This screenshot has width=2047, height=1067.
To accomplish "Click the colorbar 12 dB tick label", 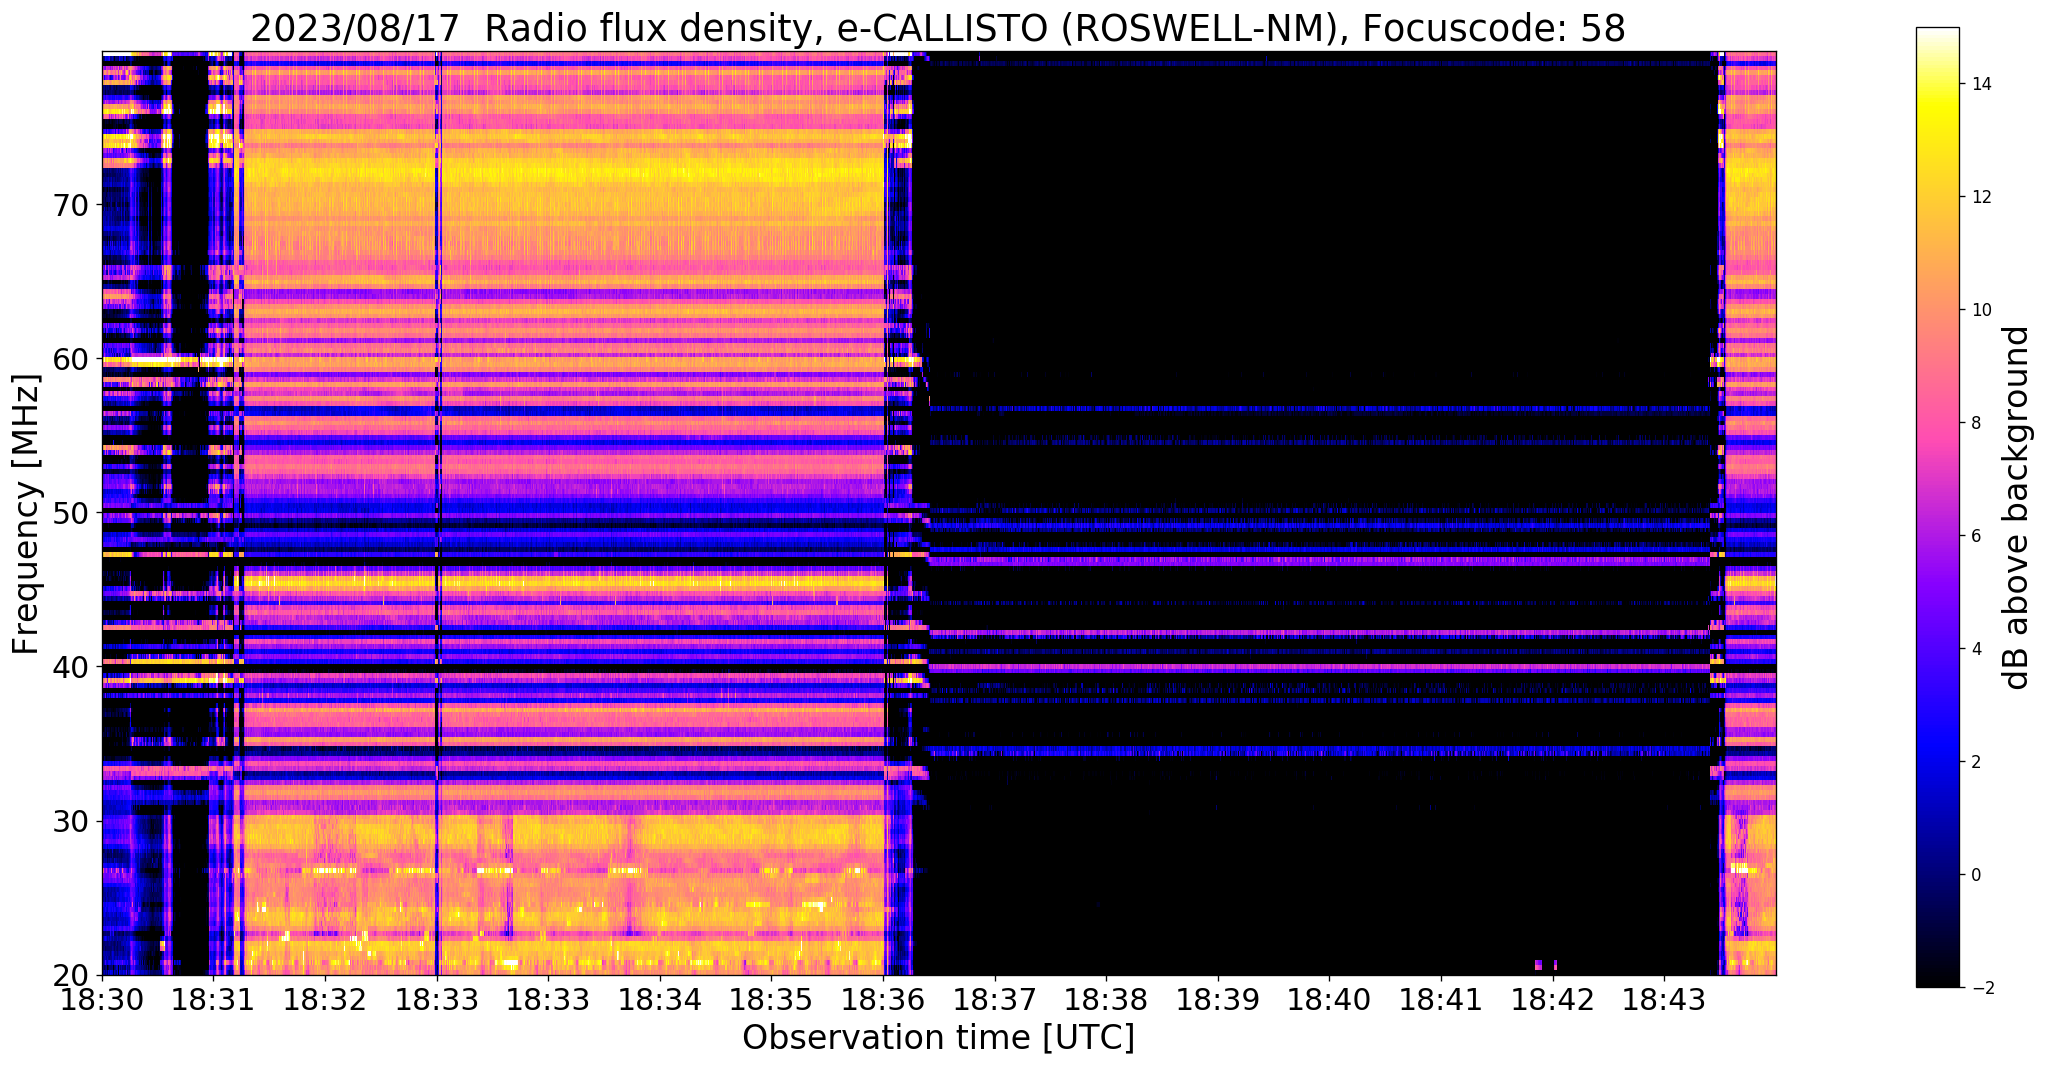I will [x=1981, y=197].
